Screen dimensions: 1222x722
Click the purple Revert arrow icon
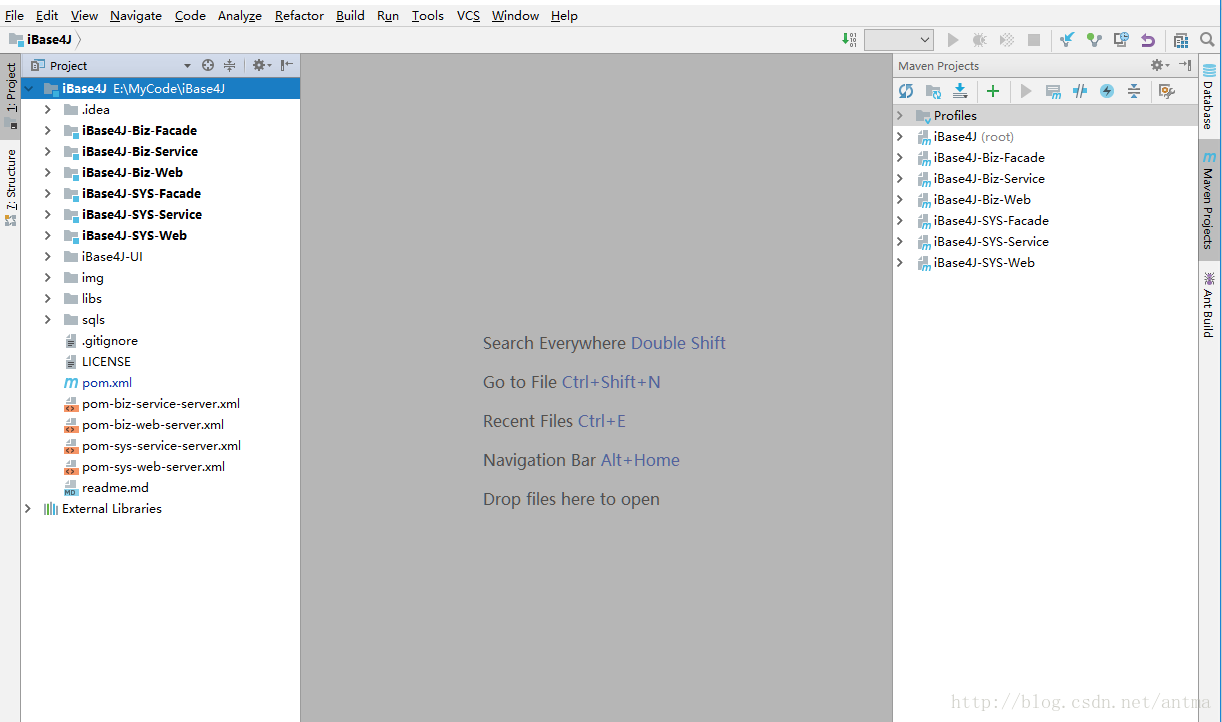click(1148, 40)
